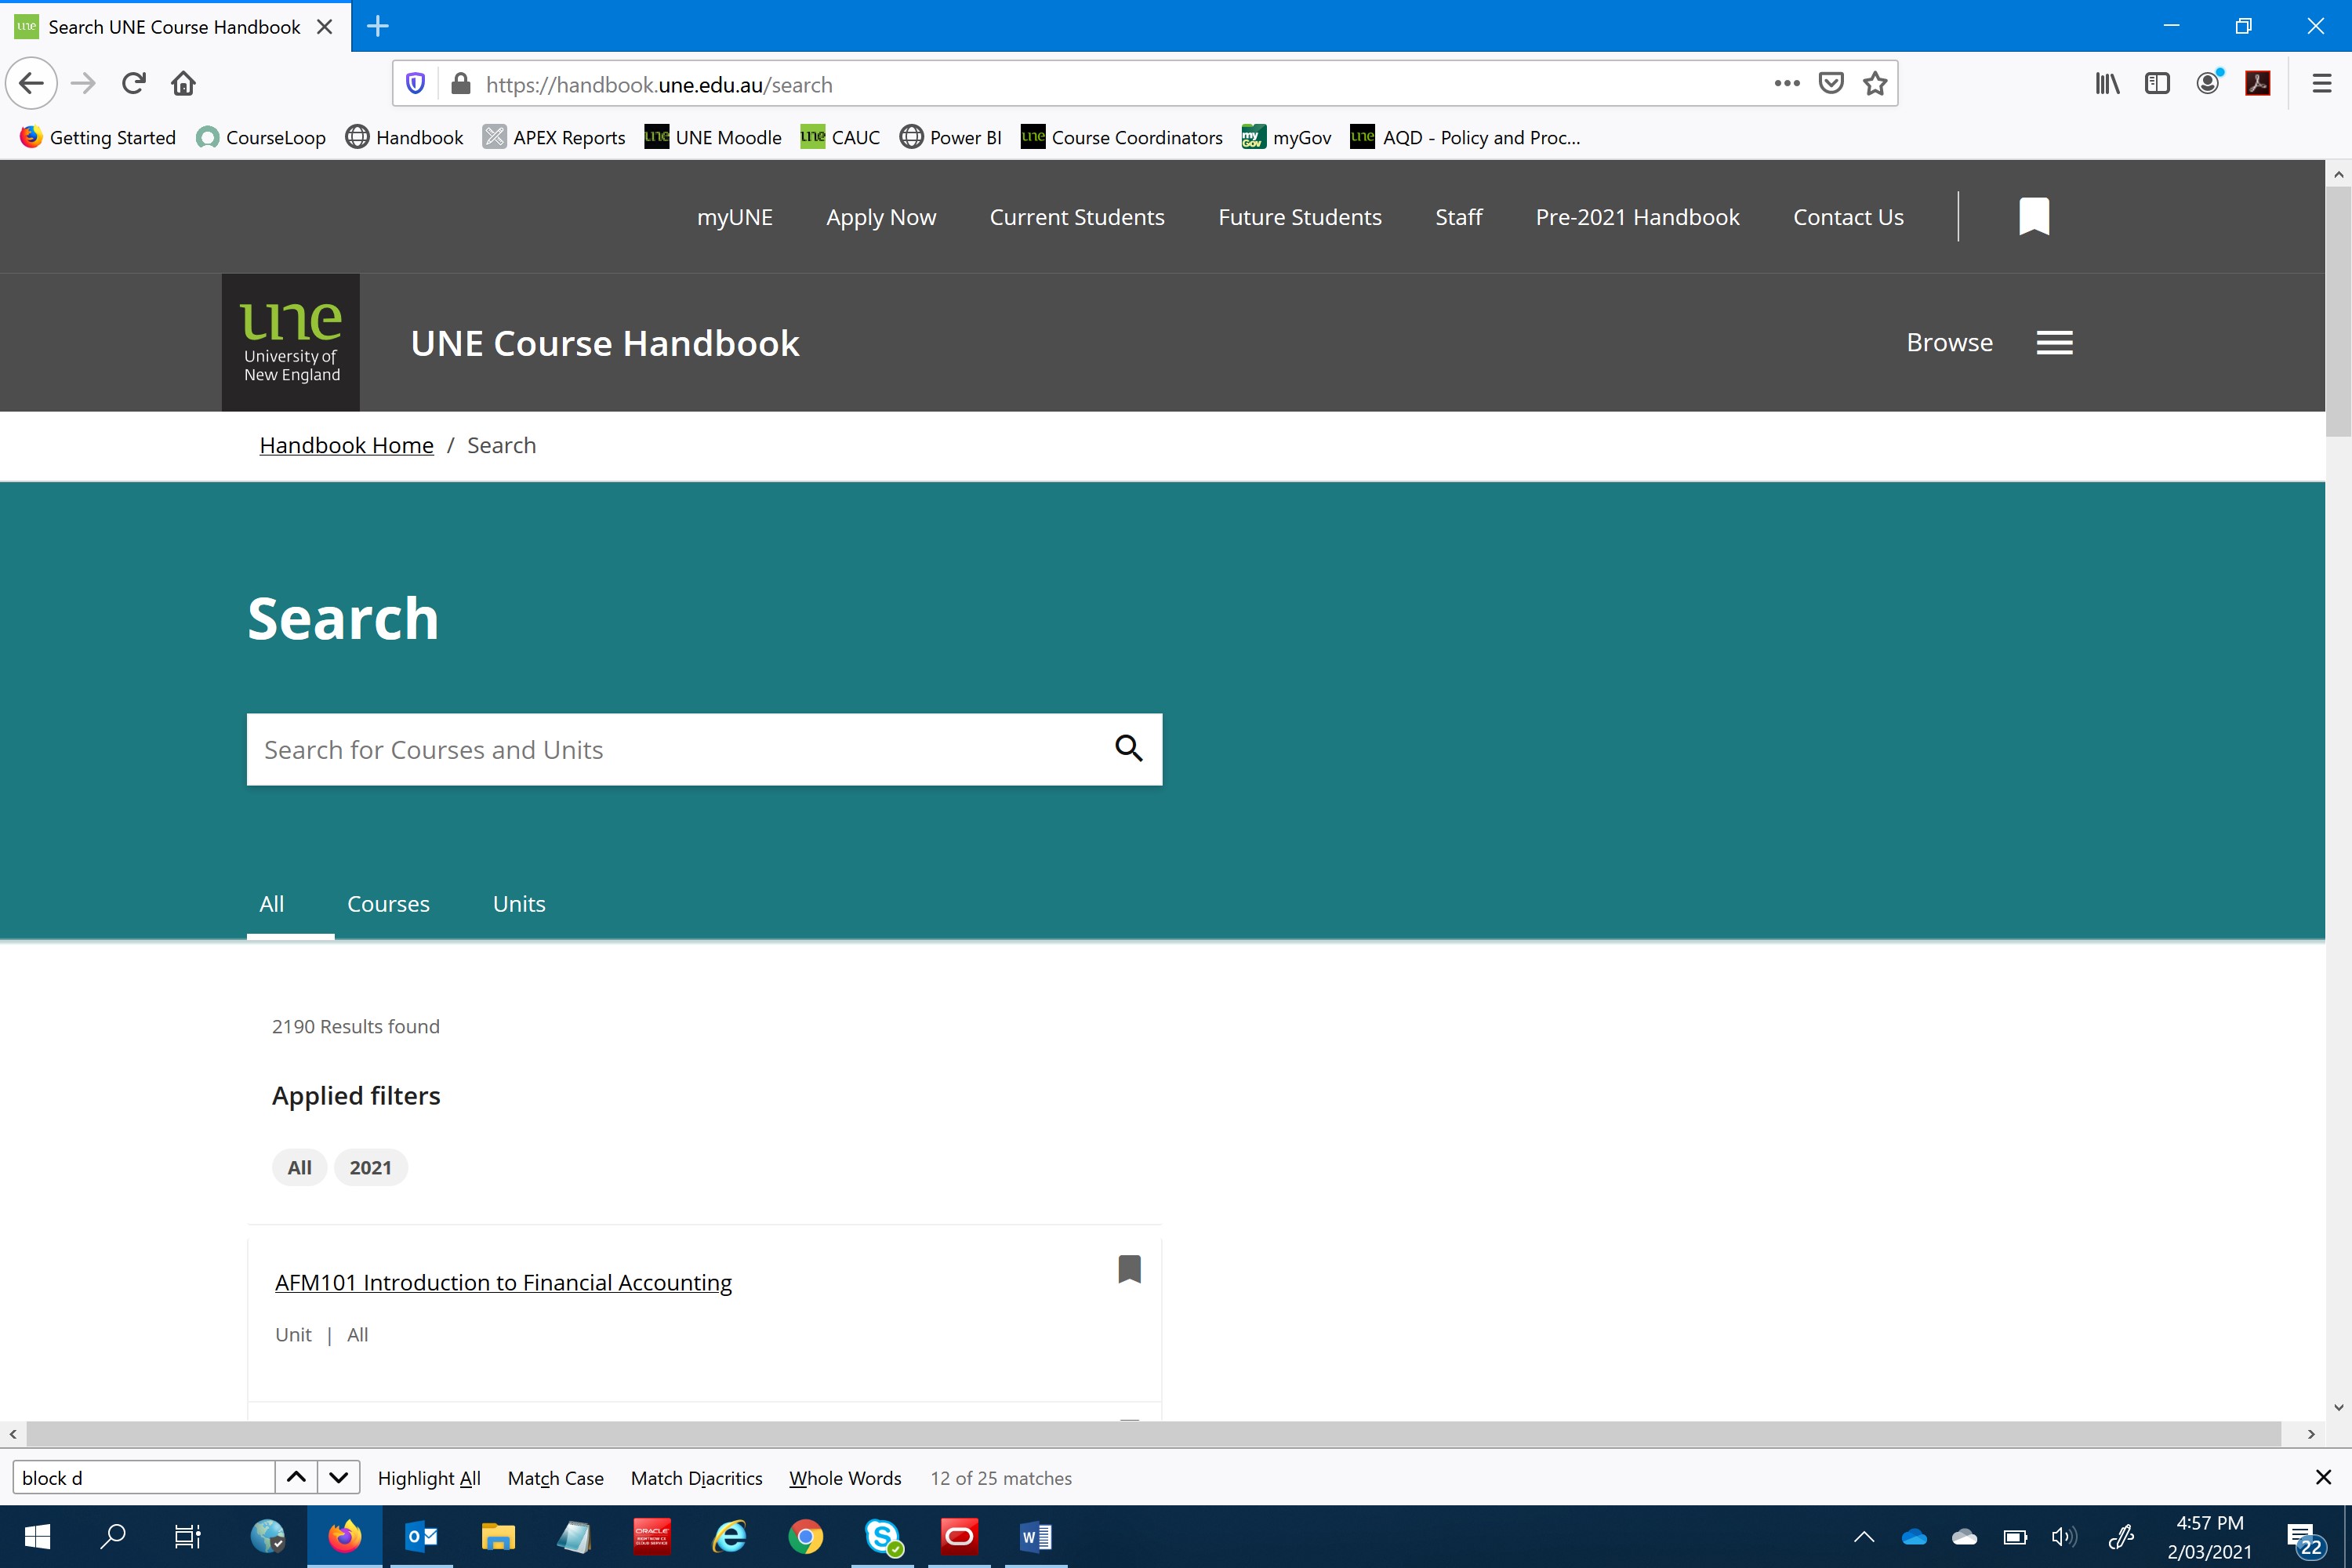The image size is (2352, 1568).
Task: Go to next find match arrow
Action: [x=338, y=1477]
